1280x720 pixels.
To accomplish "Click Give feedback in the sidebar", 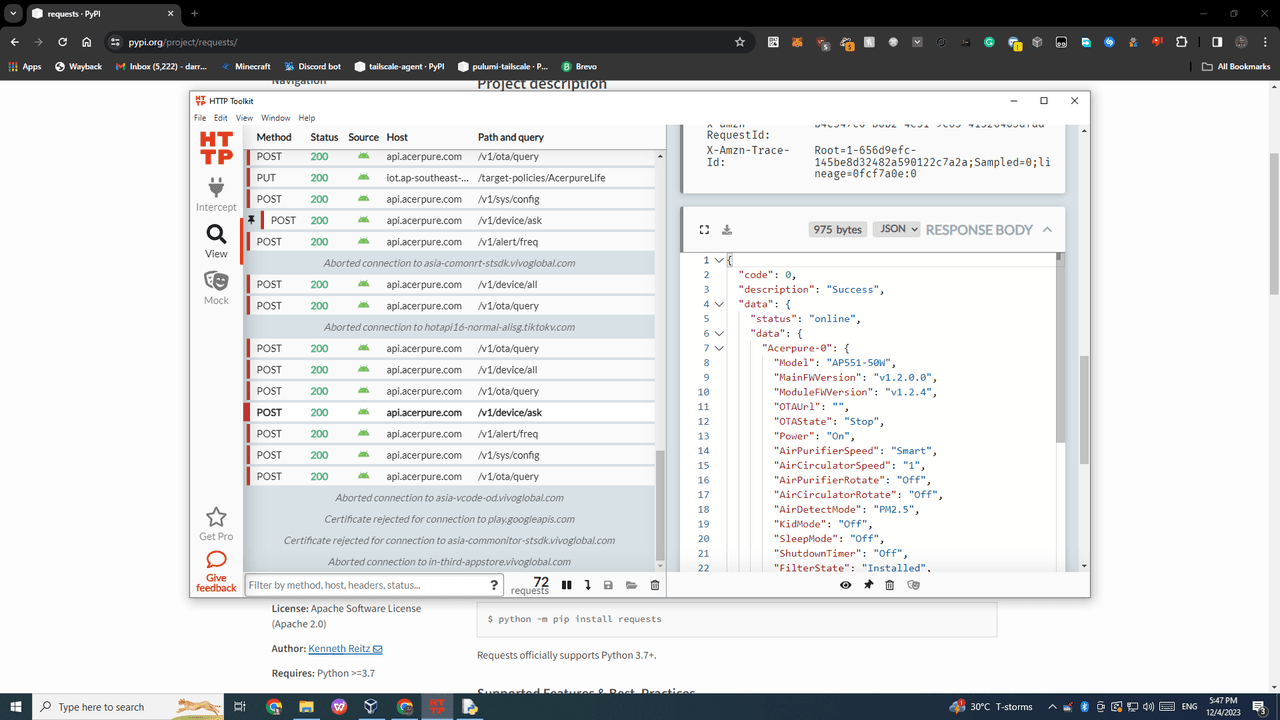I will [216, 572].
